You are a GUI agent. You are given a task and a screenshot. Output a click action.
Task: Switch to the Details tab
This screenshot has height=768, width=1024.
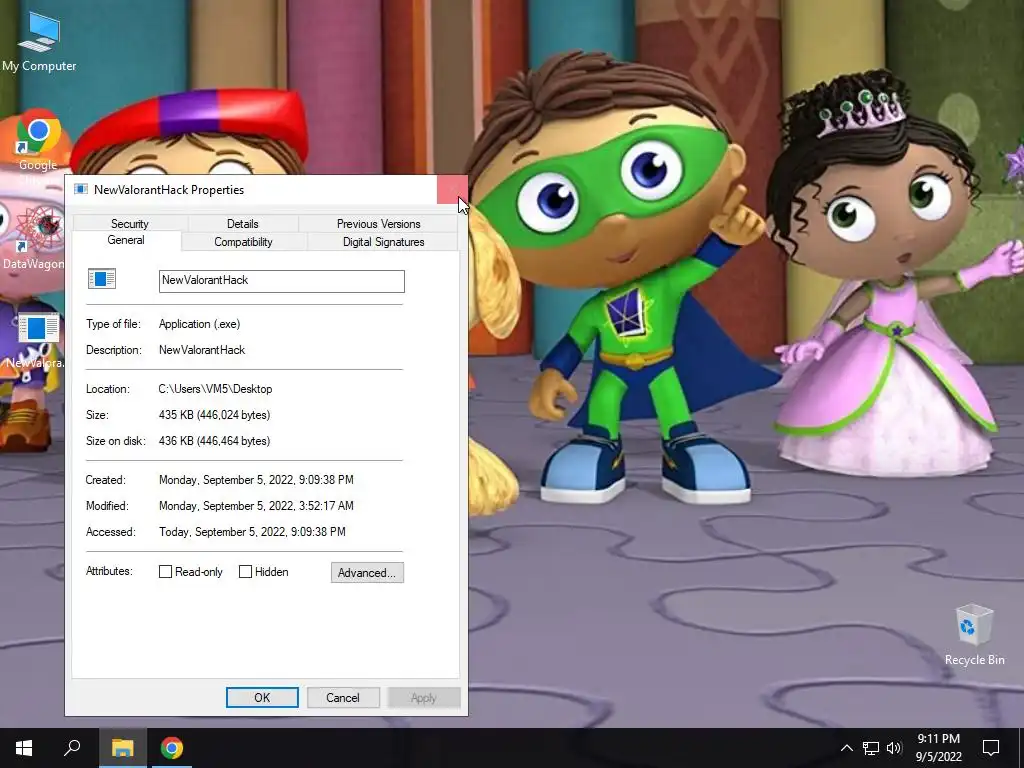click(243, 223)
